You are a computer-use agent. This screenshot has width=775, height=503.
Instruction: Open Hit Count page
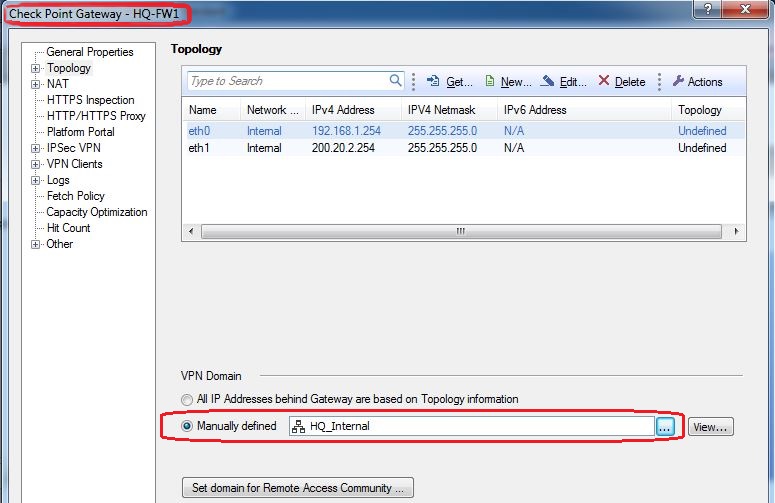coord(68,228)
